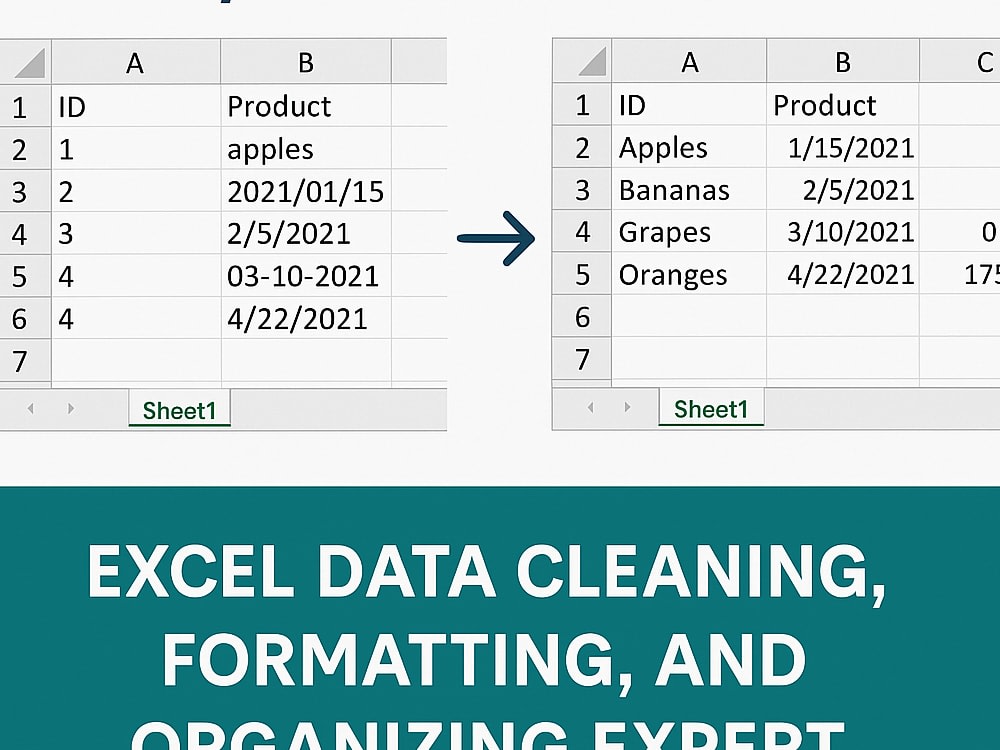The width and height of the screenshot is (1000, 750).
Task: Select the Sheet1 tab on the left spreadsheet
Action: [180, 408]
